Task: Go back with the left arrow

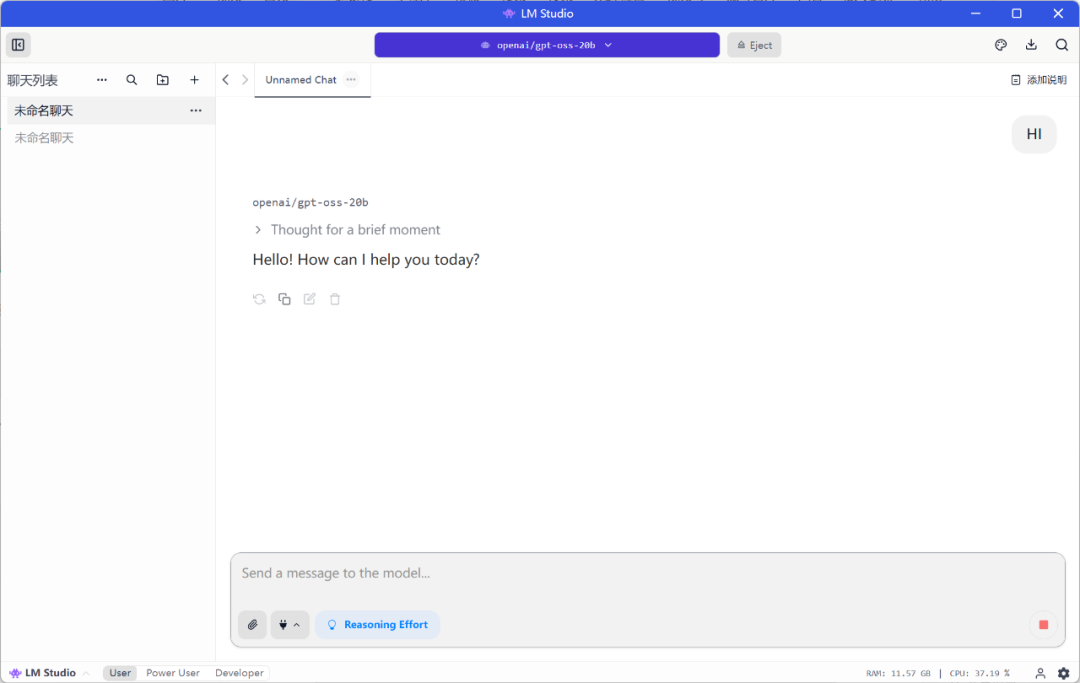Action: pos(225,80)
